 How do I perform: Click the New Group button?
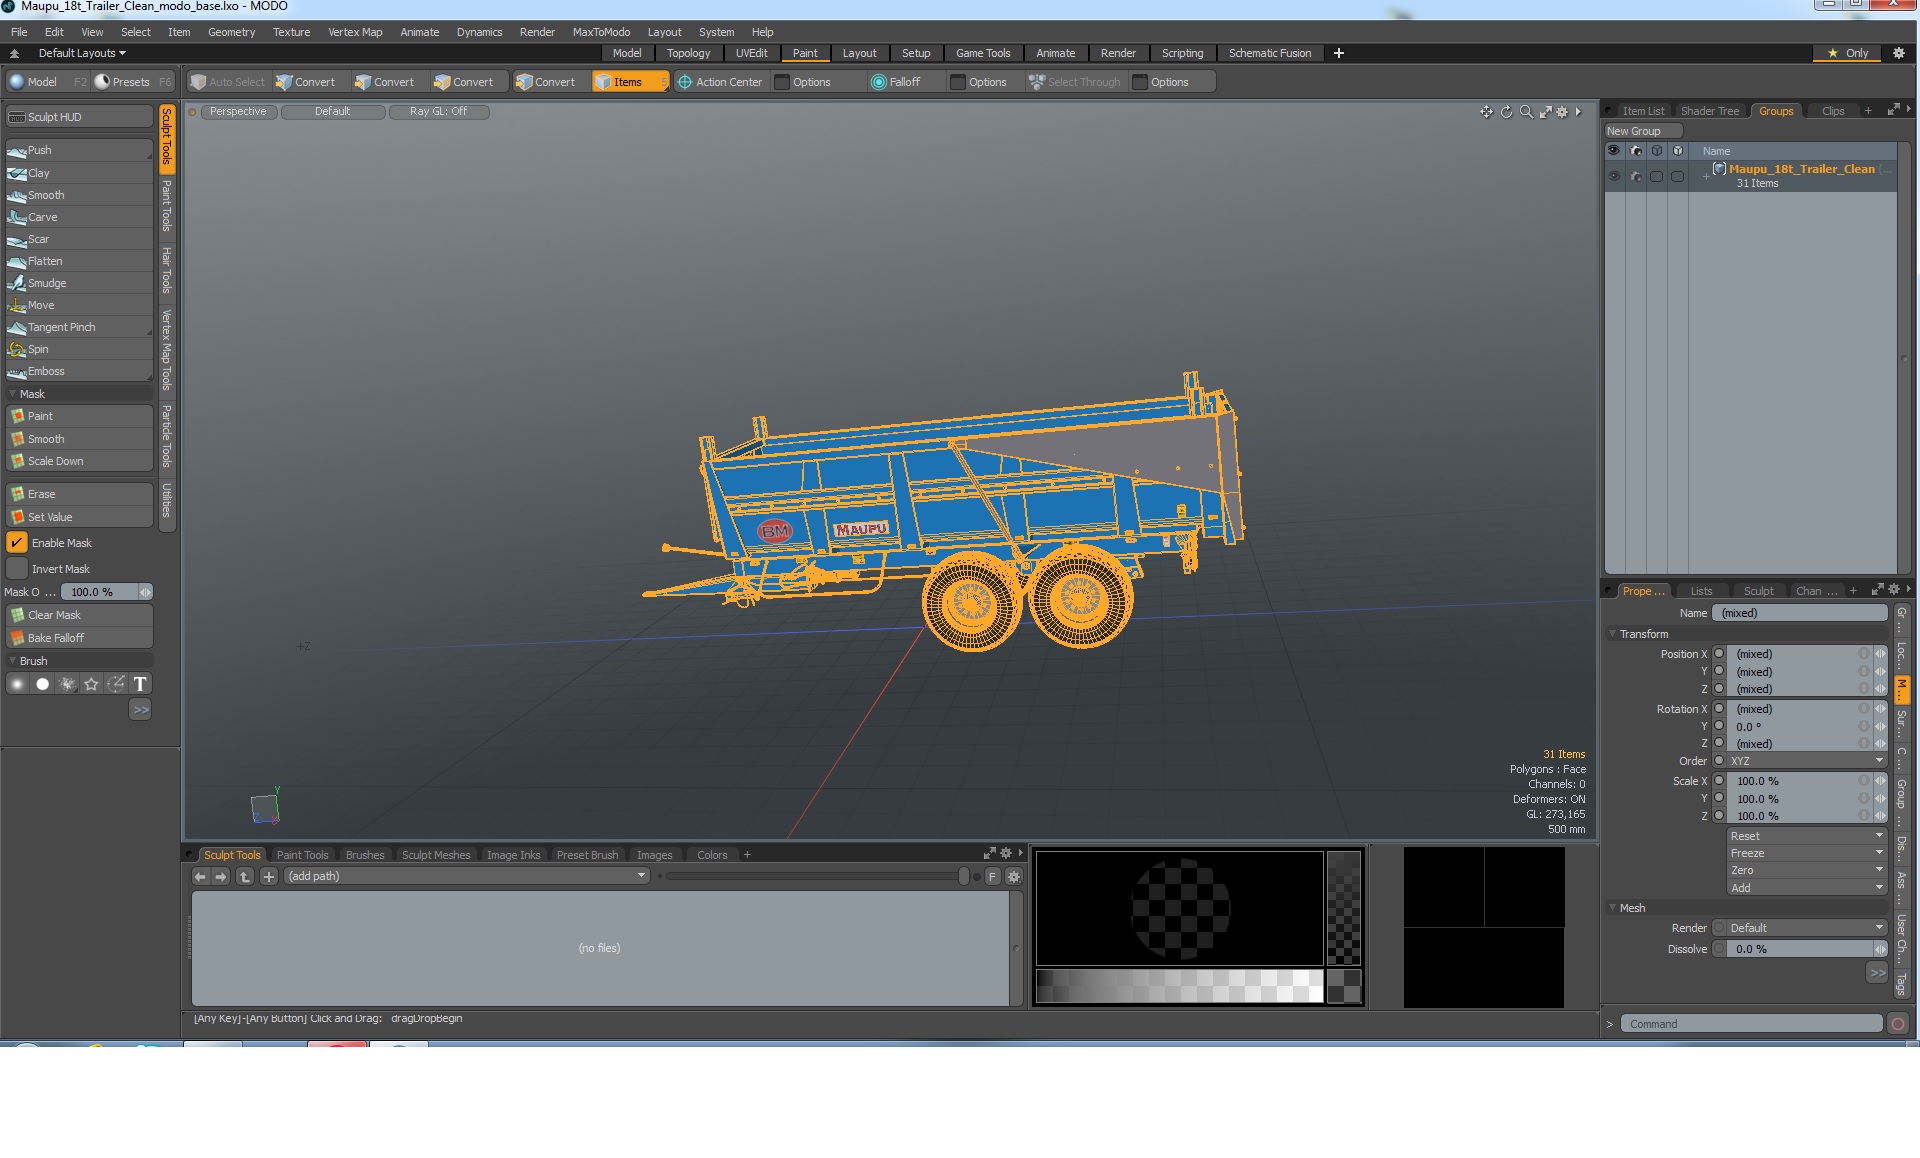[1642, 131]
